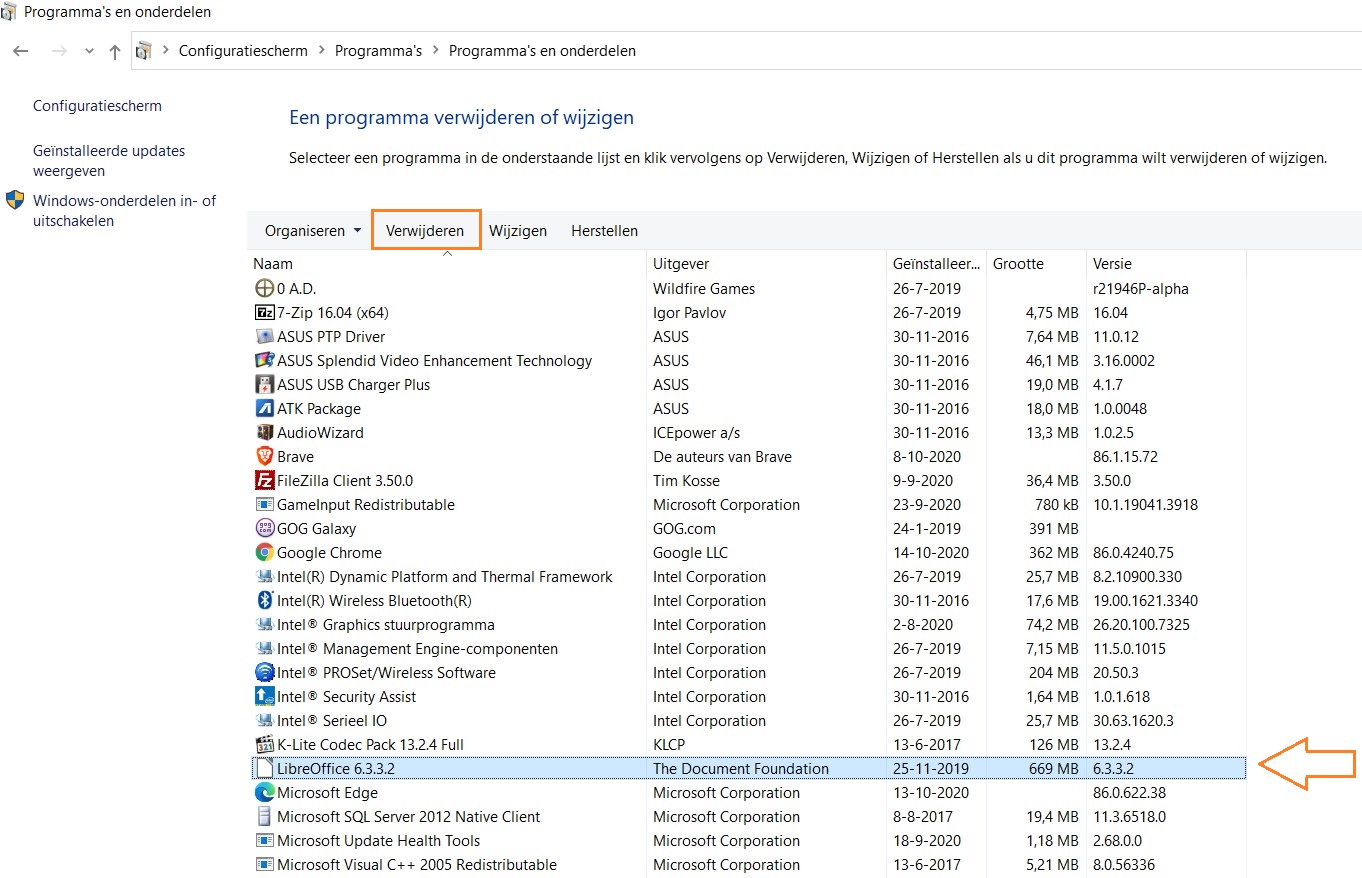Image resolution: width=1362 pixels, height=878 pixels.
Task: Click the 669 MB size cell
Action: 1053,769
